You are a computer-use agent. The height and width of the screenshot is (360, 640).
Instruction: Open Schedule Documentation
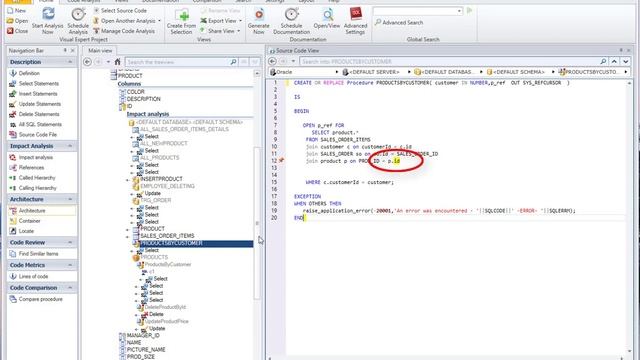pyautogui.click(x=291, y=20)
